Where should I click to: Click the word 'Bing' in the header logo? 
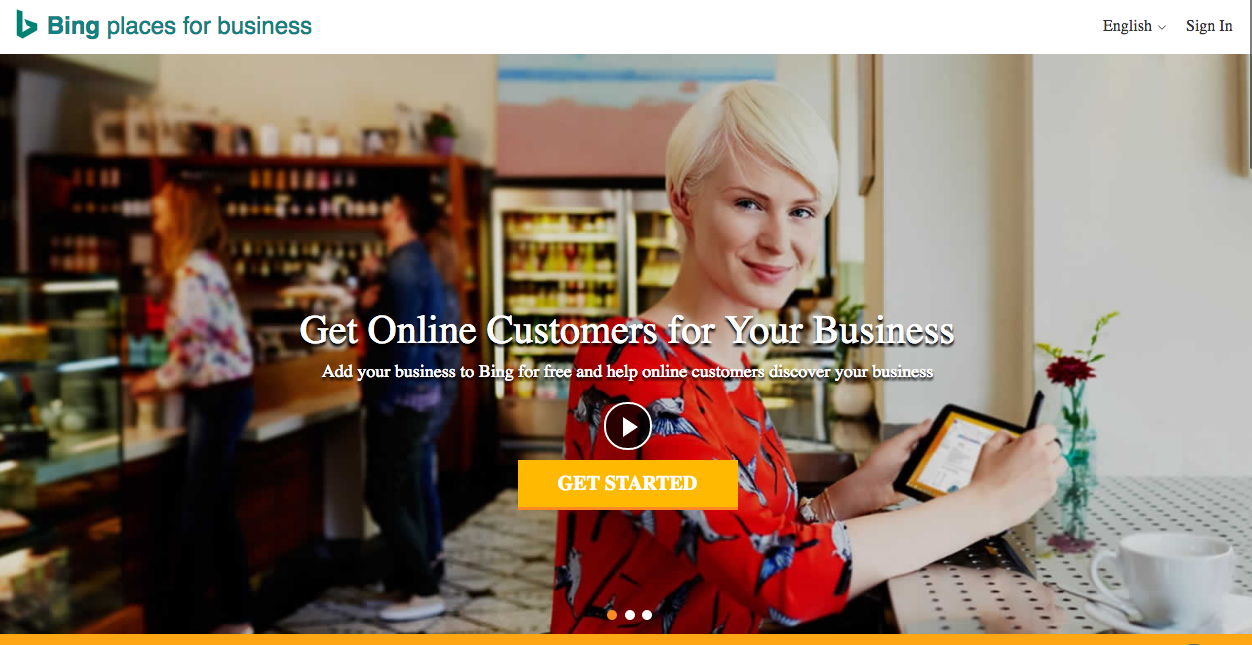[73, 26]
